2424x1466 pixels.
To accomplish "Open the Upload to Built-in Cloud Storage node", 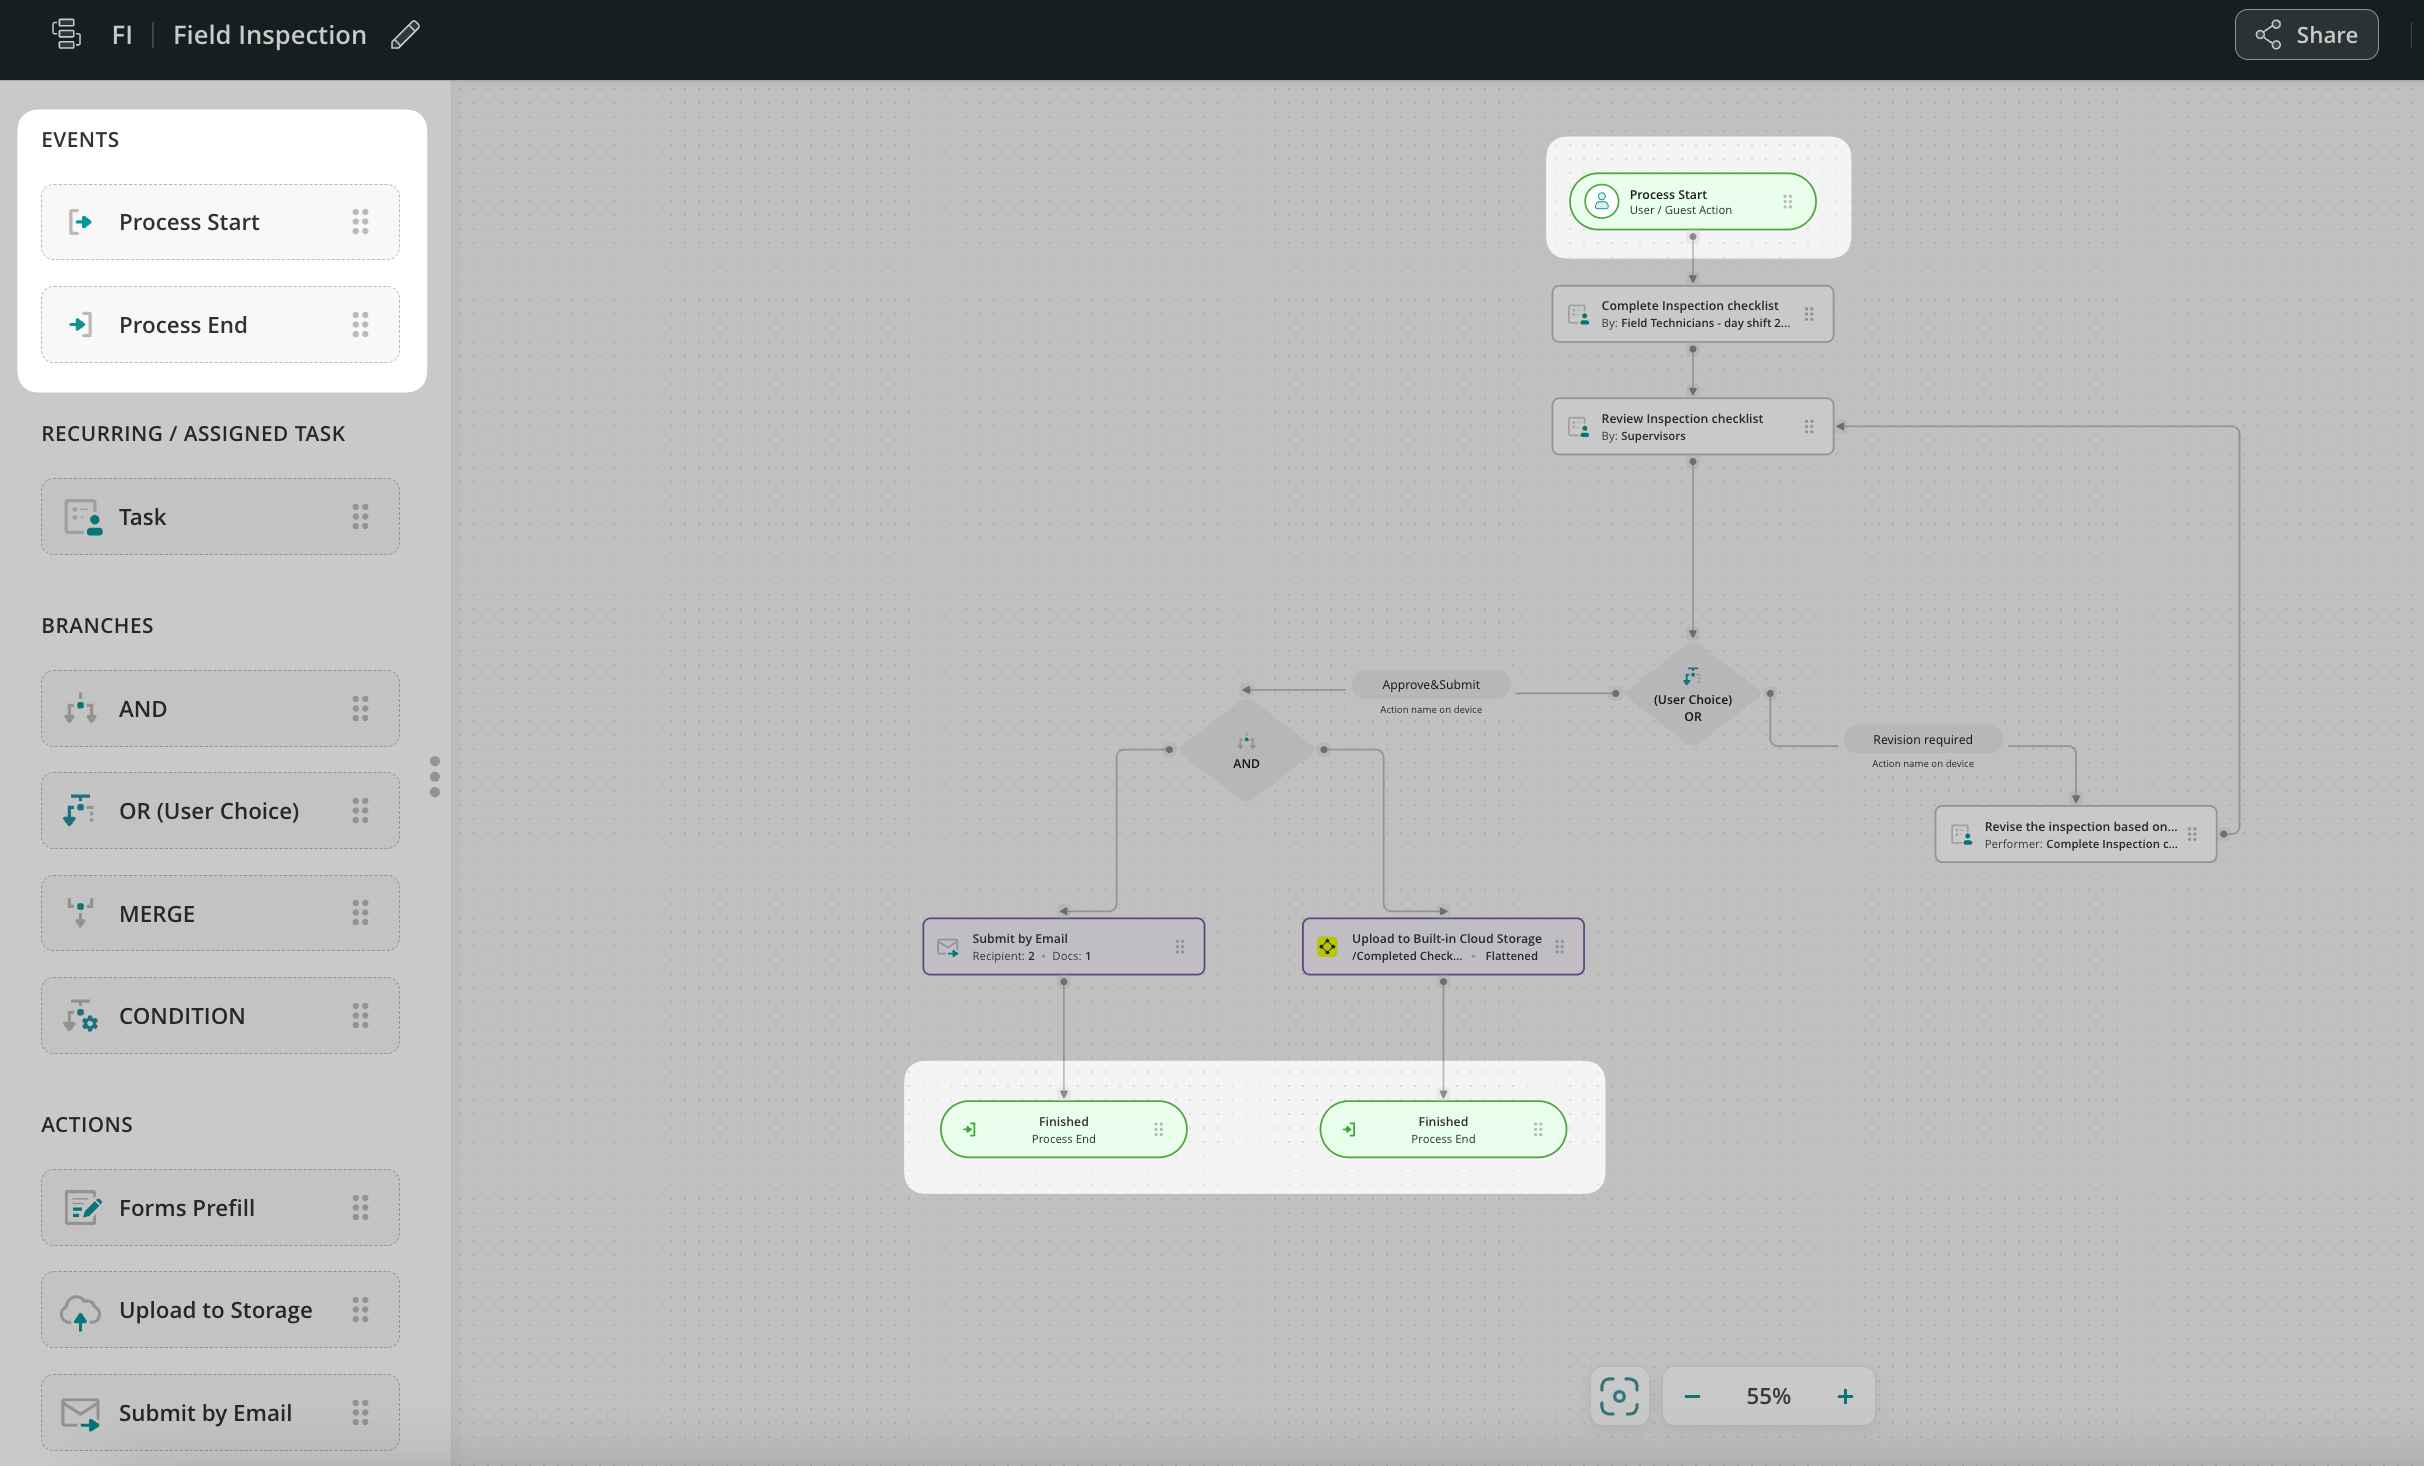I will (x=1442, y=947).
